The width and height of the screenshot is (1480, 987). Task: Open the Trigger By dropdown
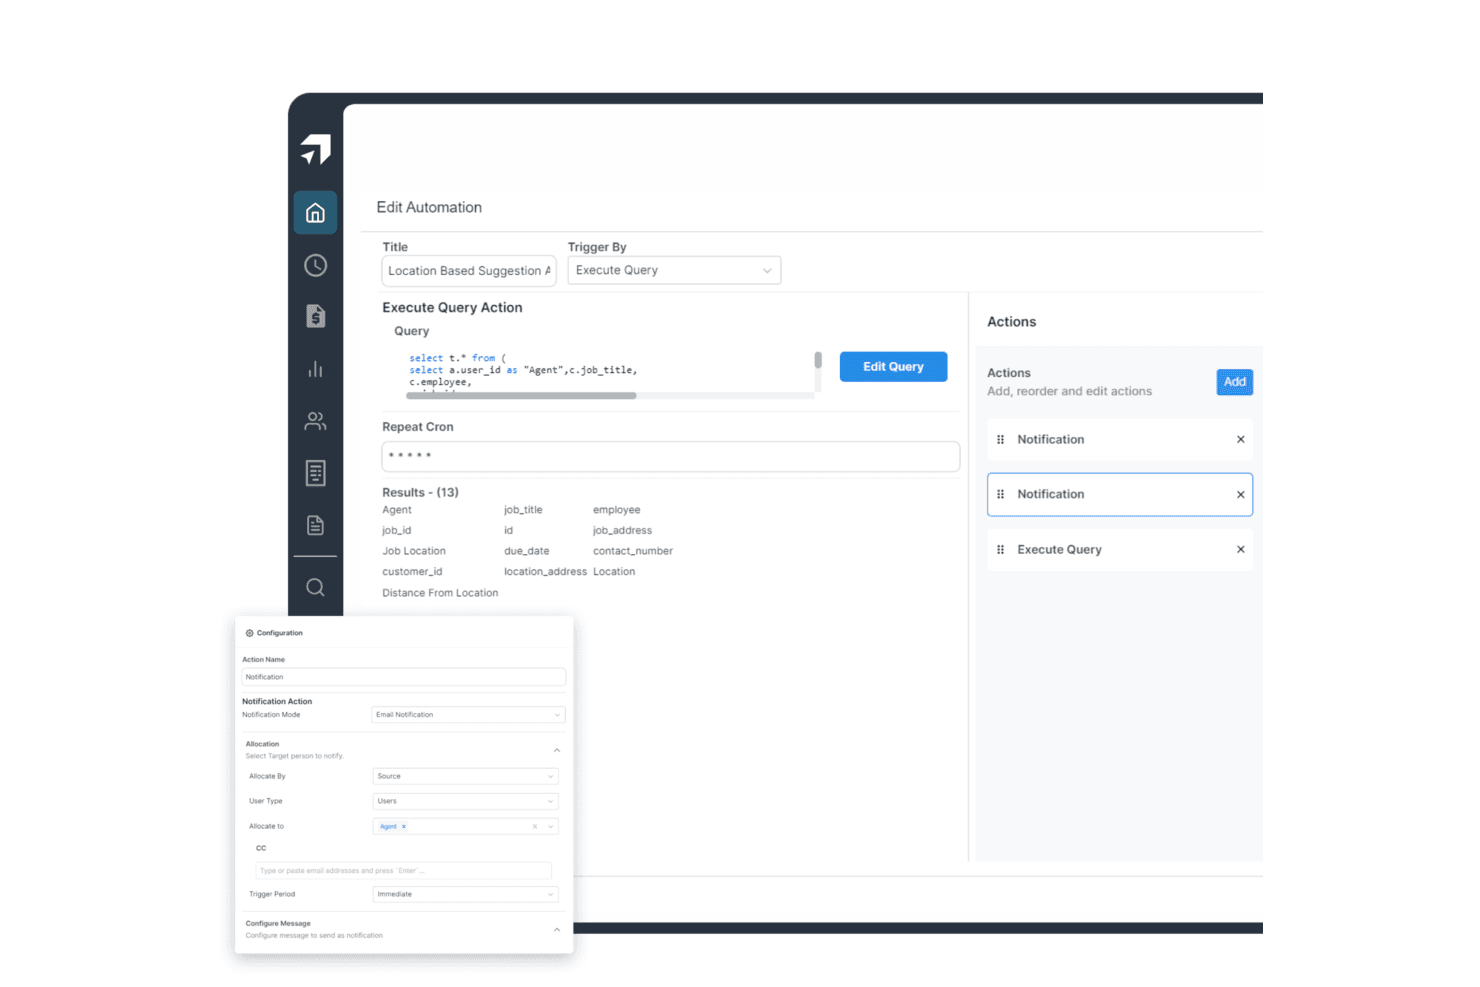click(x=674, y=270)
